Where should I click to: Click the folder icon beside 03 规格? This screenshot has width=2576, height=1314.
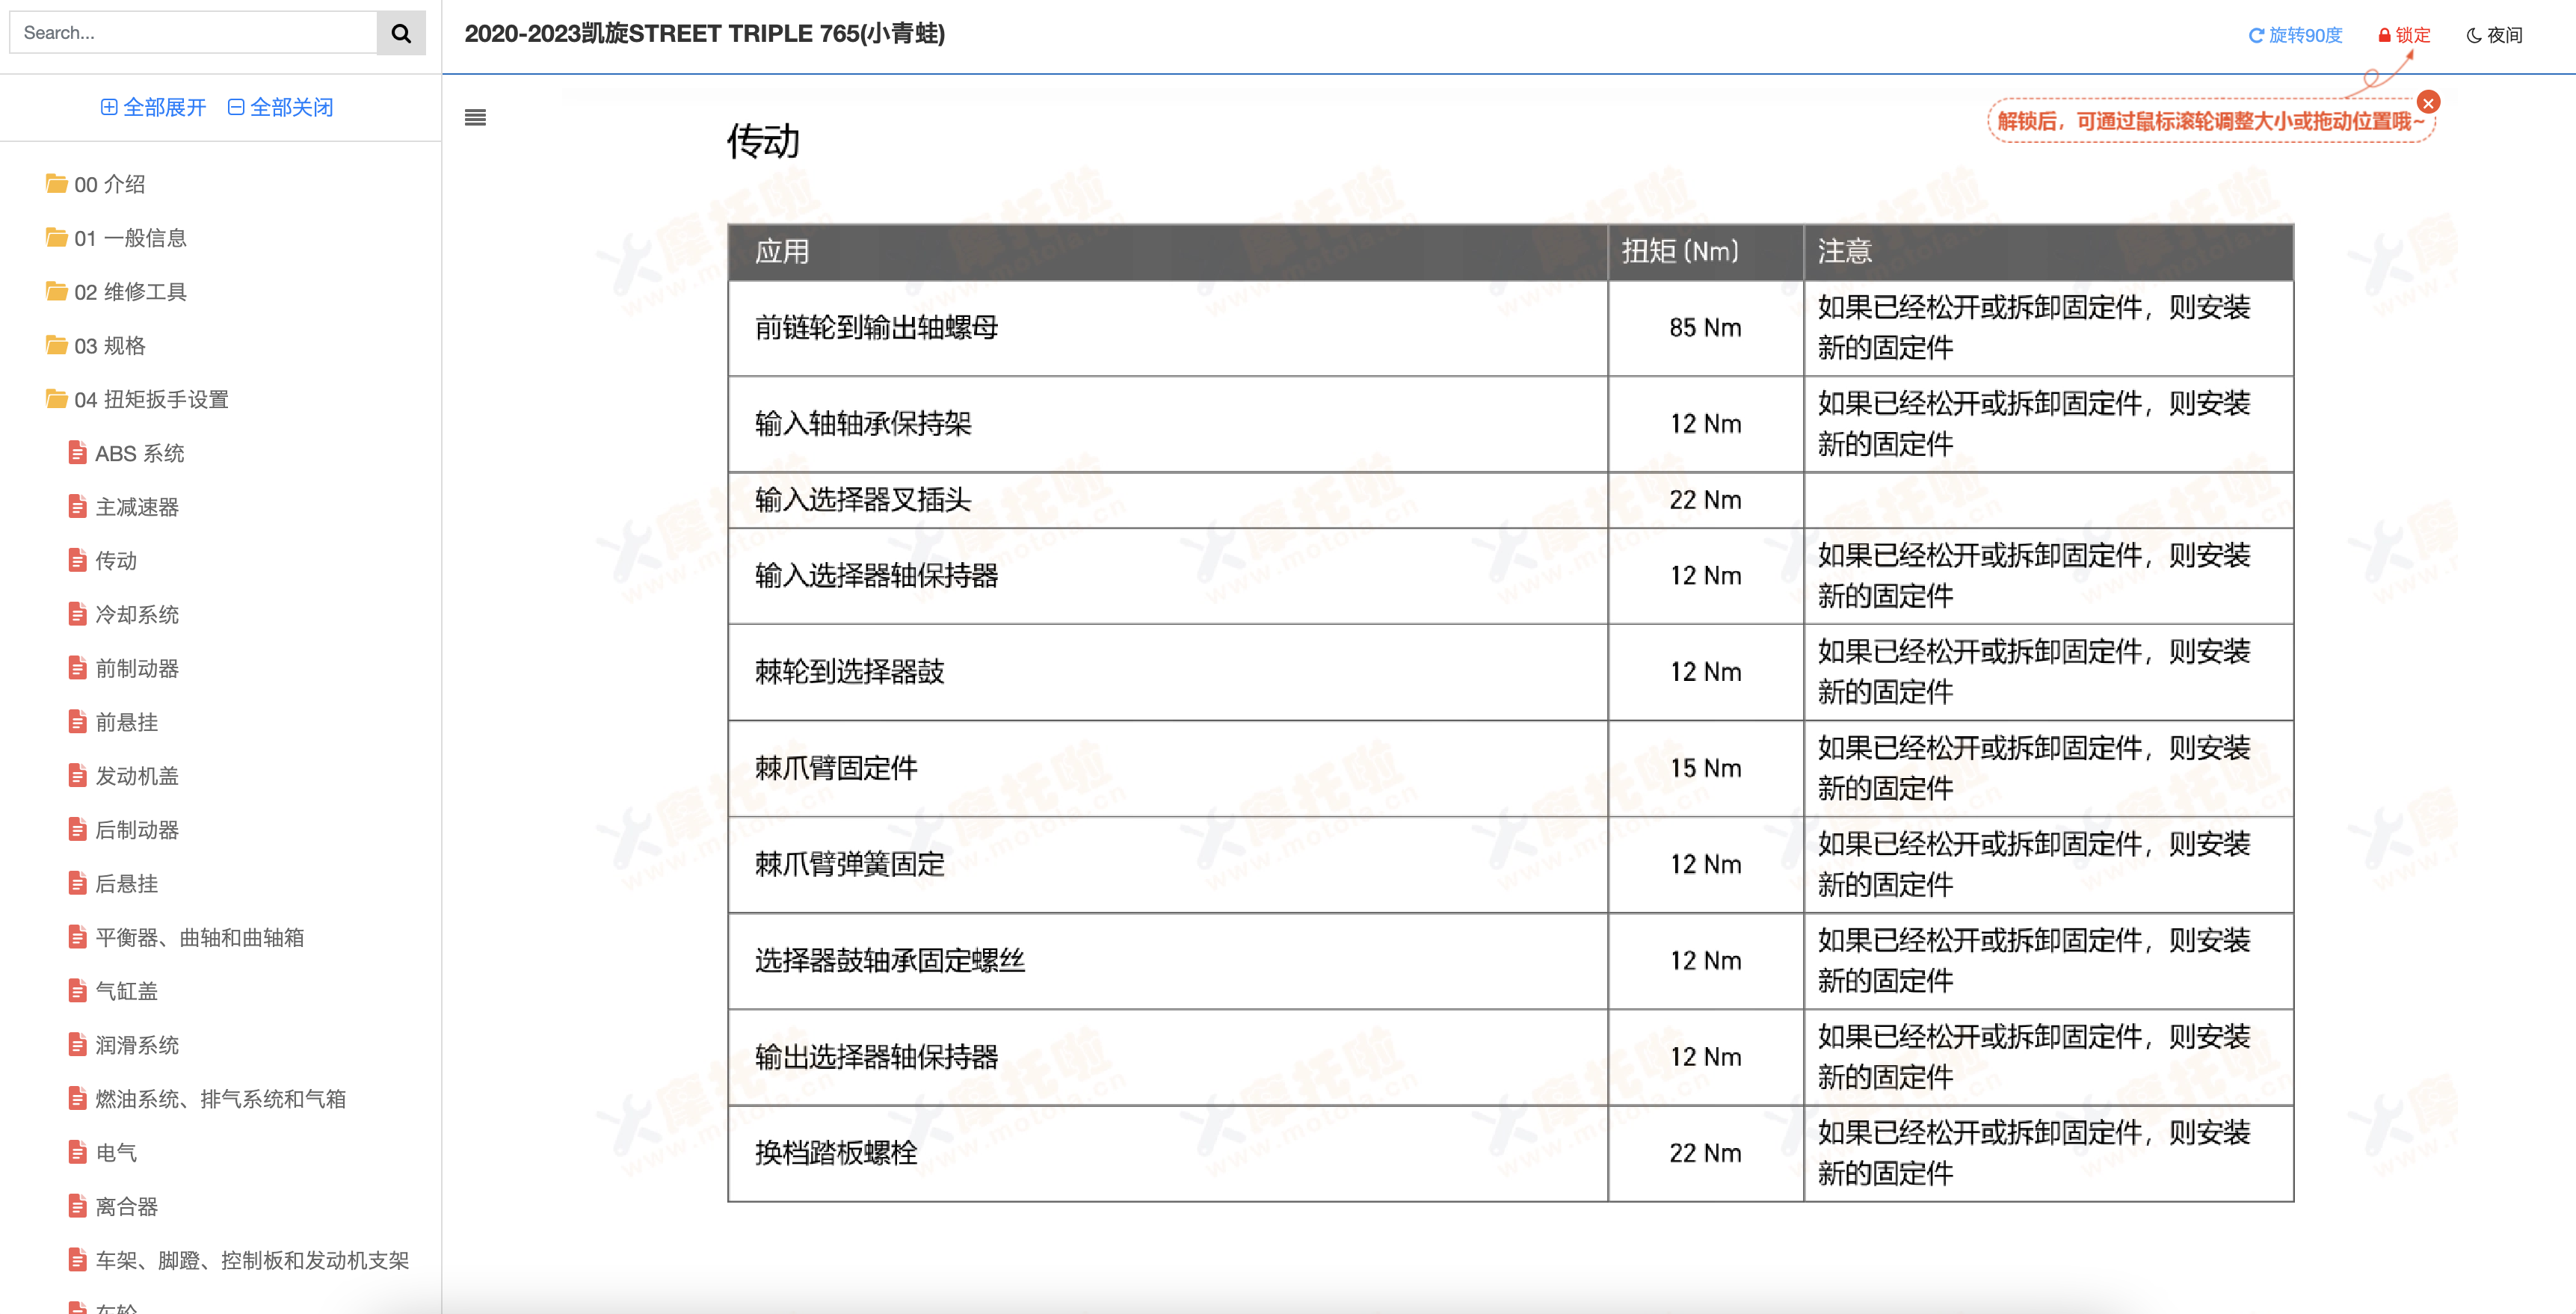(x=56, y=345)
